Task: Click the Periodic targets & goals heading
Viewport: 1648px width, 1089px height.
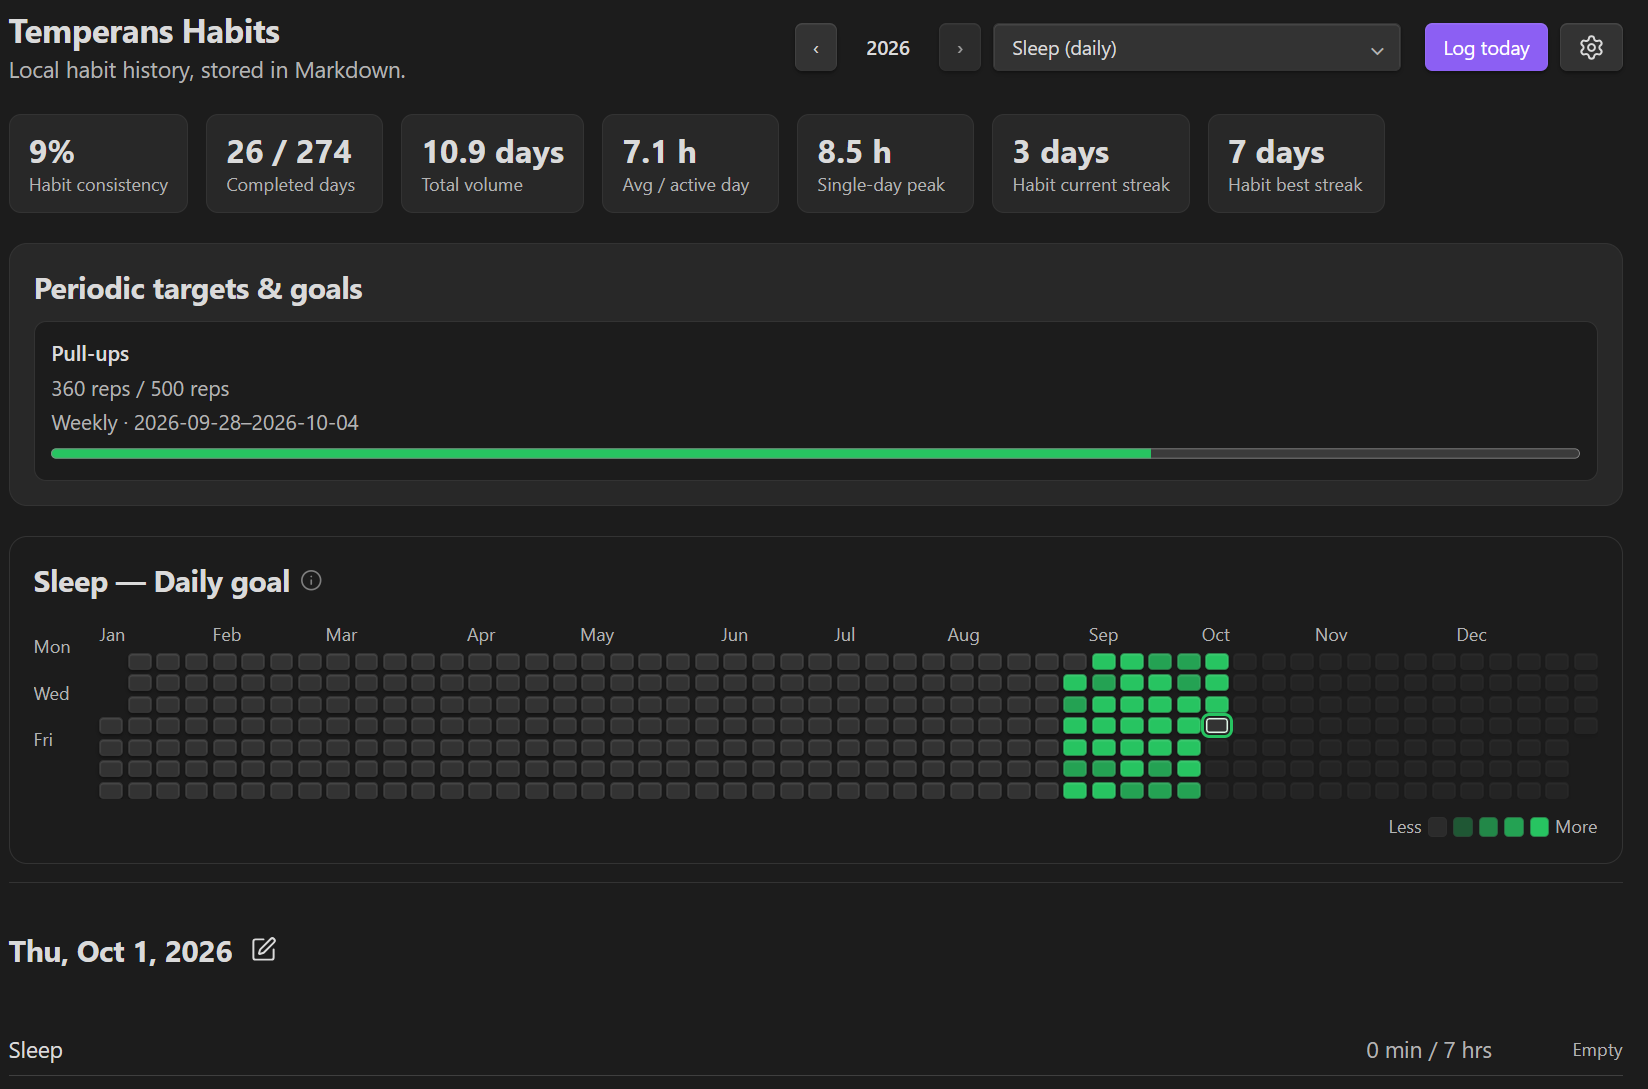Action: [198, 288]
